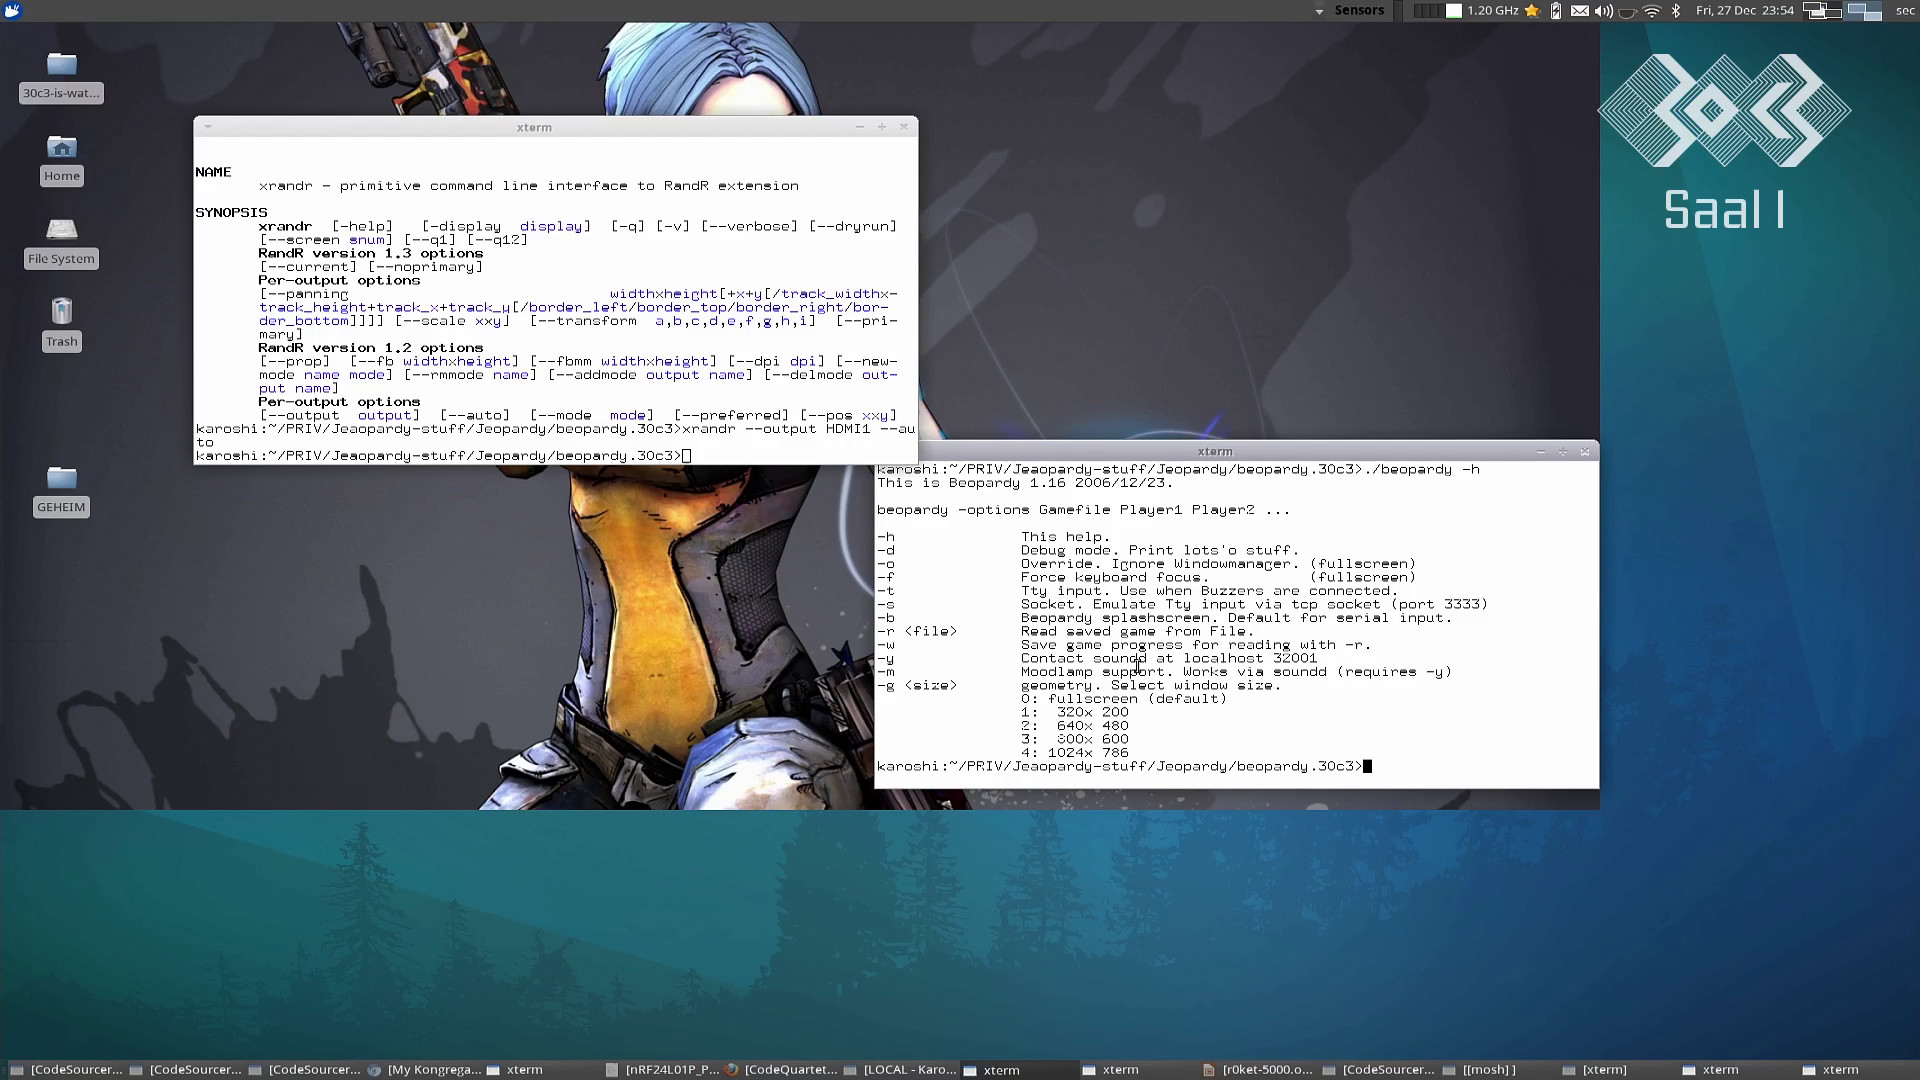Restore the [[mosh] ] taskbar window
Viewport: 1920px width, 1080px height.
(1497, 1070)
